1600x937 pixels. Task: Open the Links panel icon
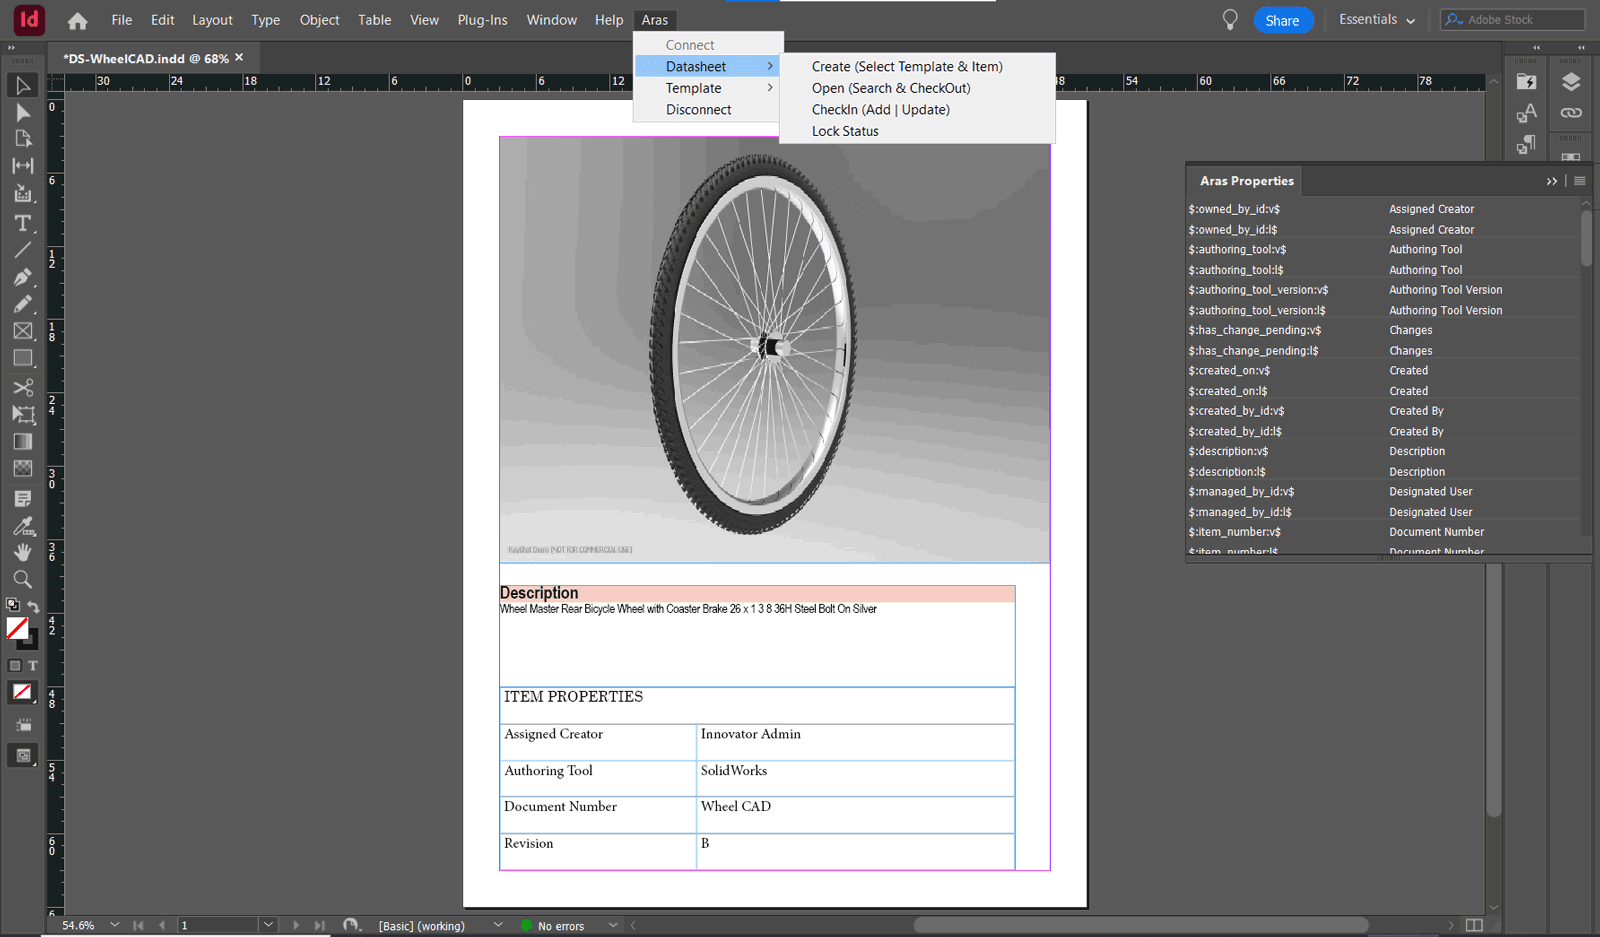click(x=1571, y=113)
